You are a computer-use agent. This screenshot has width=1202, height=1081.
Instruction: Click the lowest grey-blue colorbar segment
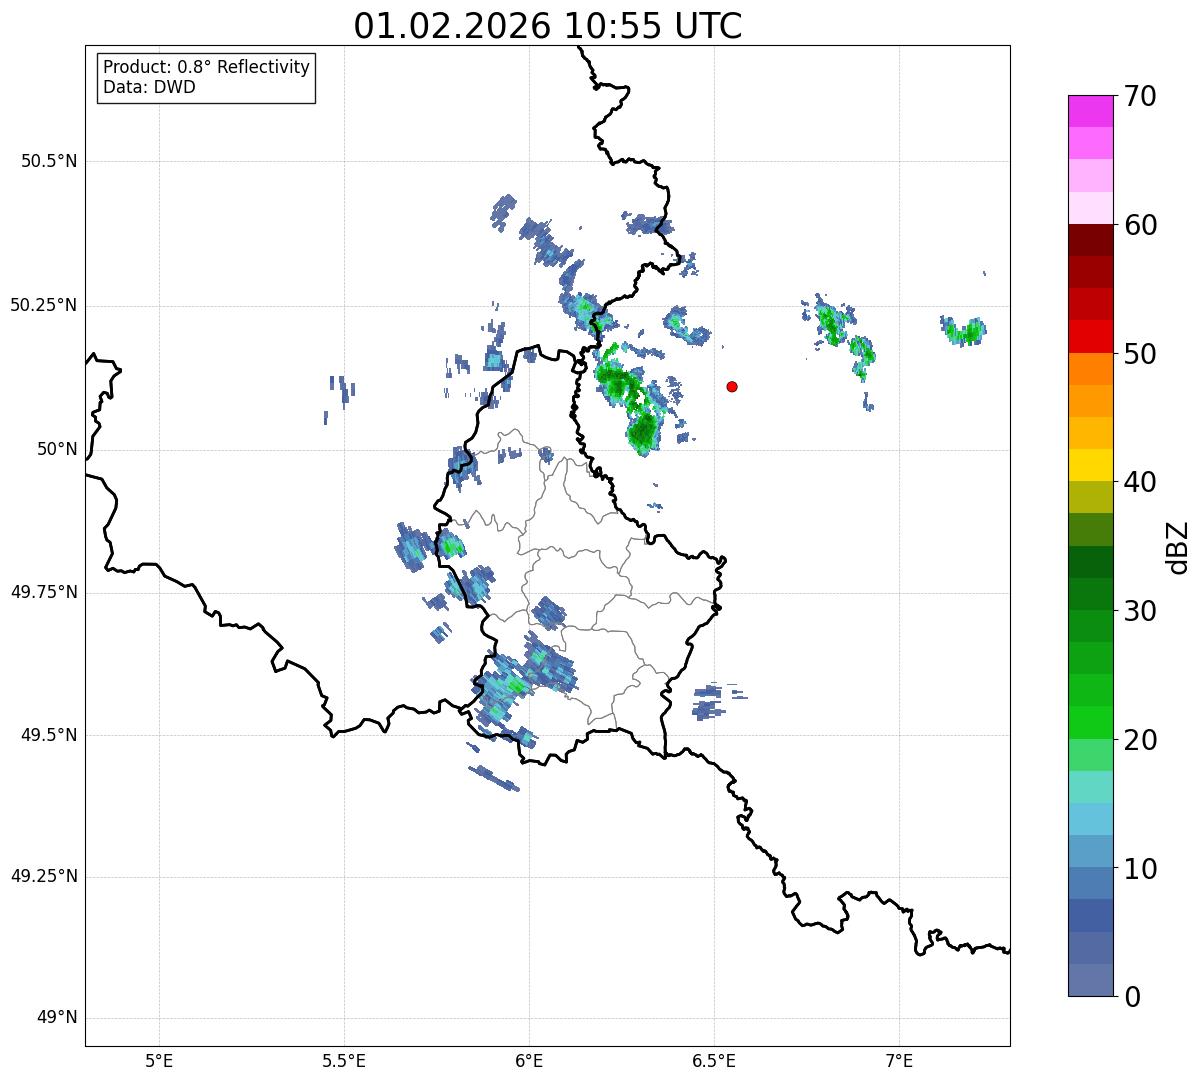(x=1090, y=980)
